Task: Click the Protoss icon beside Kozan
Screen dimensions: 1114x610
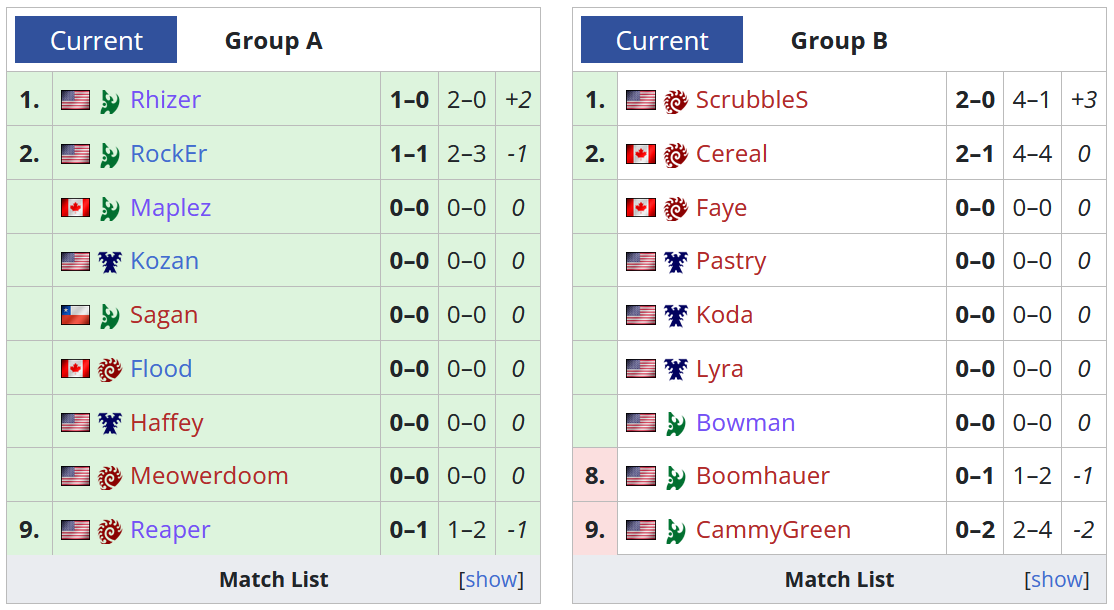Action: click(109, 261)
